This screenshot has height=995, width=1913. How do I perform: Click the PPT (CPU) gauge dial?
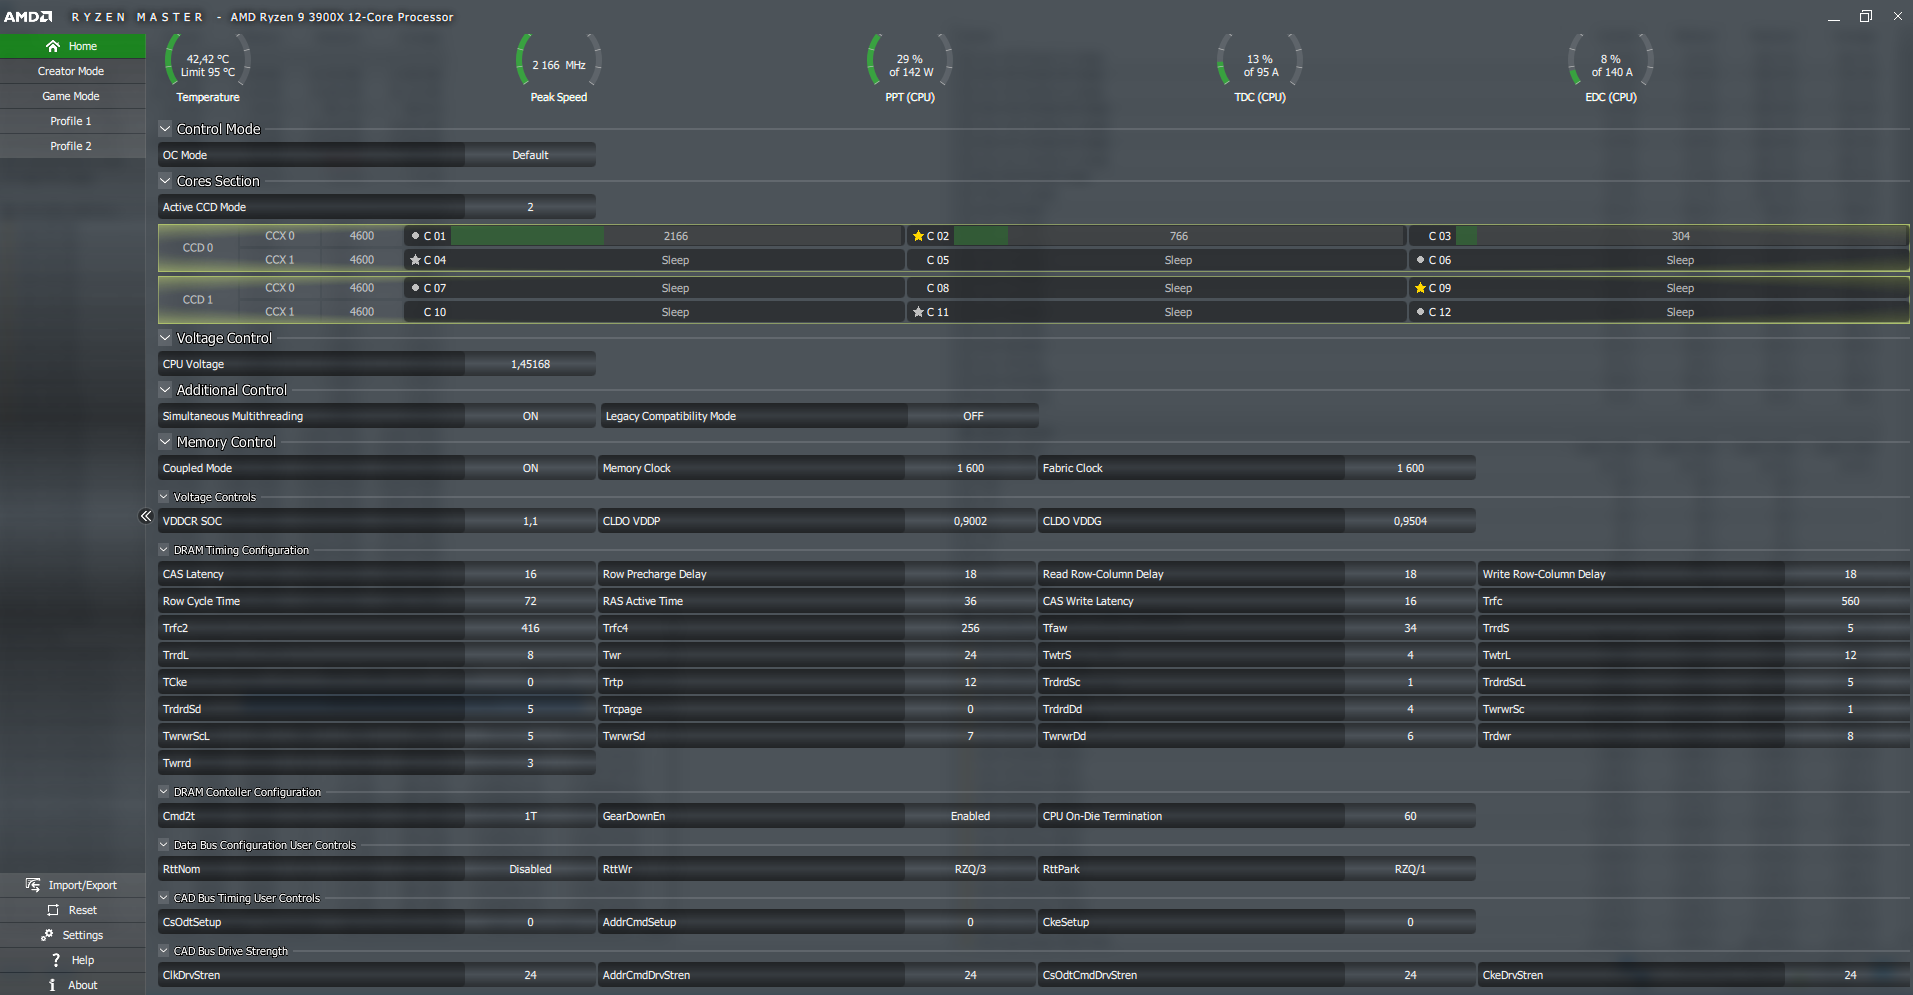pos(910,62)
